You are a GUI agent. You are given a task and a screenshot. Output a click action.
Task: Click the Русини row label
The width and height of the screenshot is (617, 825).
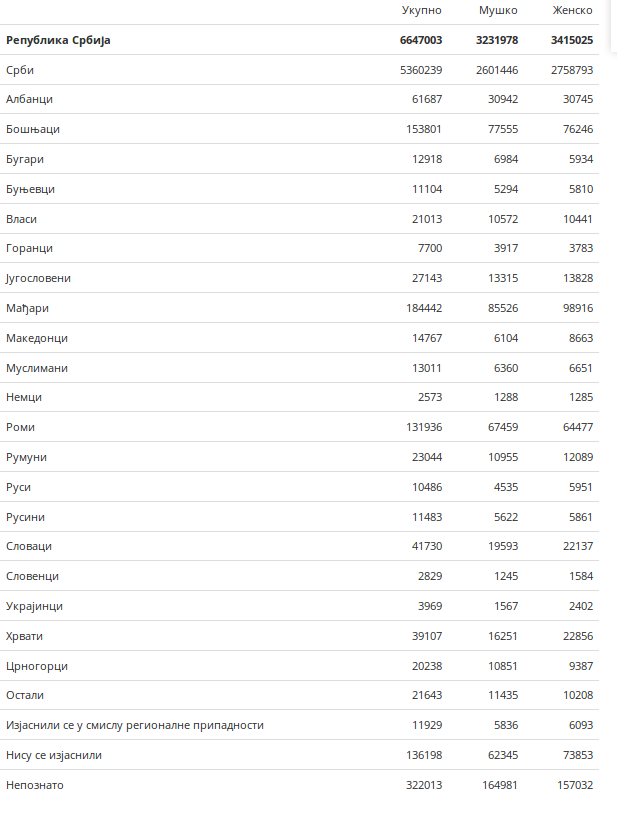(25, 517)
